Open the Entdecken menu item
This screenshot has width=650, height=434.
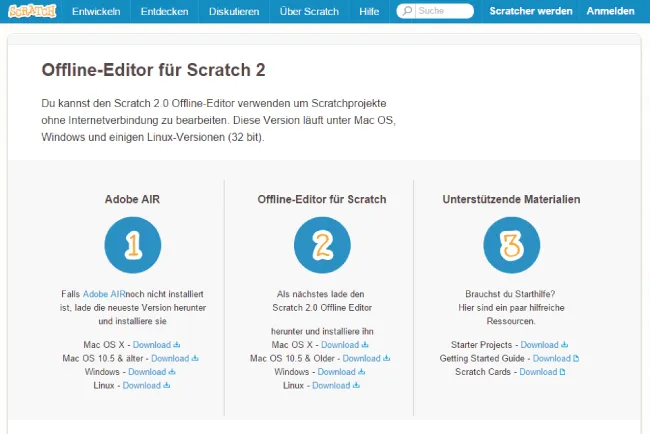pyautogui.click(x=164, y=11)
